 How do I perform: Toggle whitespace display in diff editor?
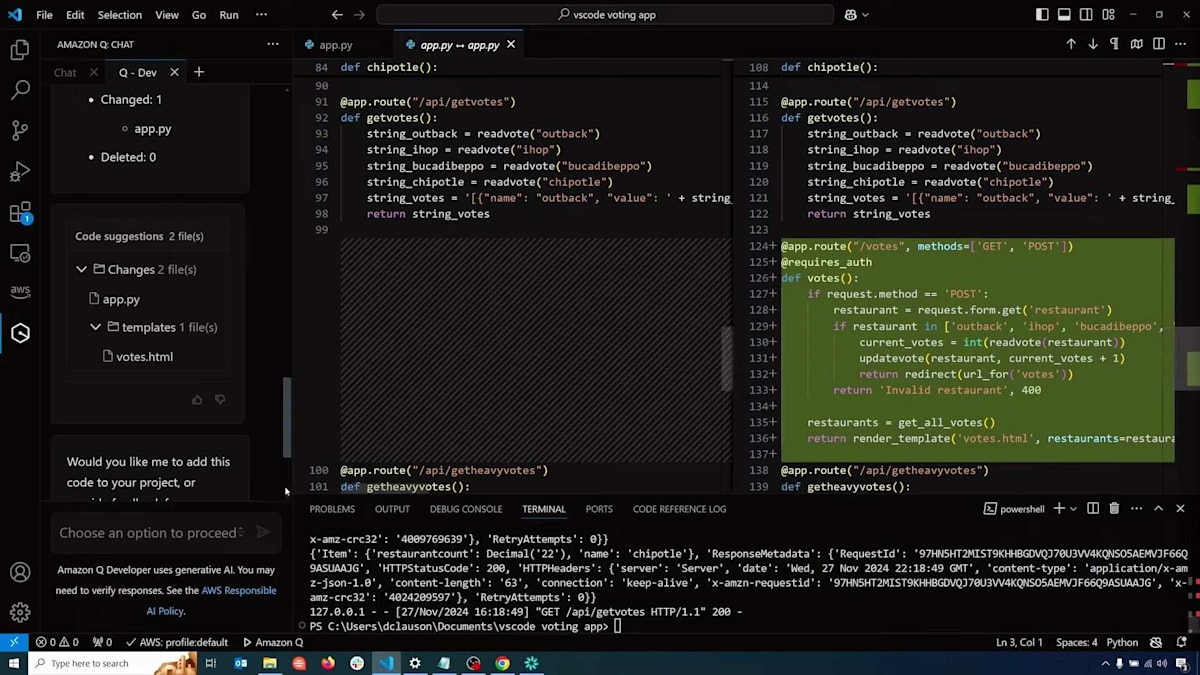pos(1115,45)
